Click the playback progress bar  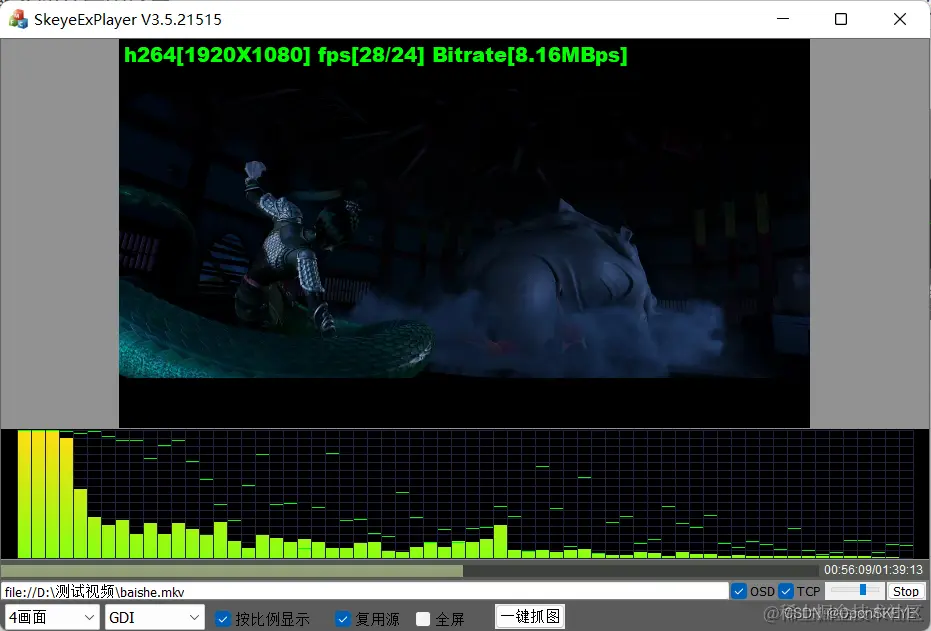(409, 570)
